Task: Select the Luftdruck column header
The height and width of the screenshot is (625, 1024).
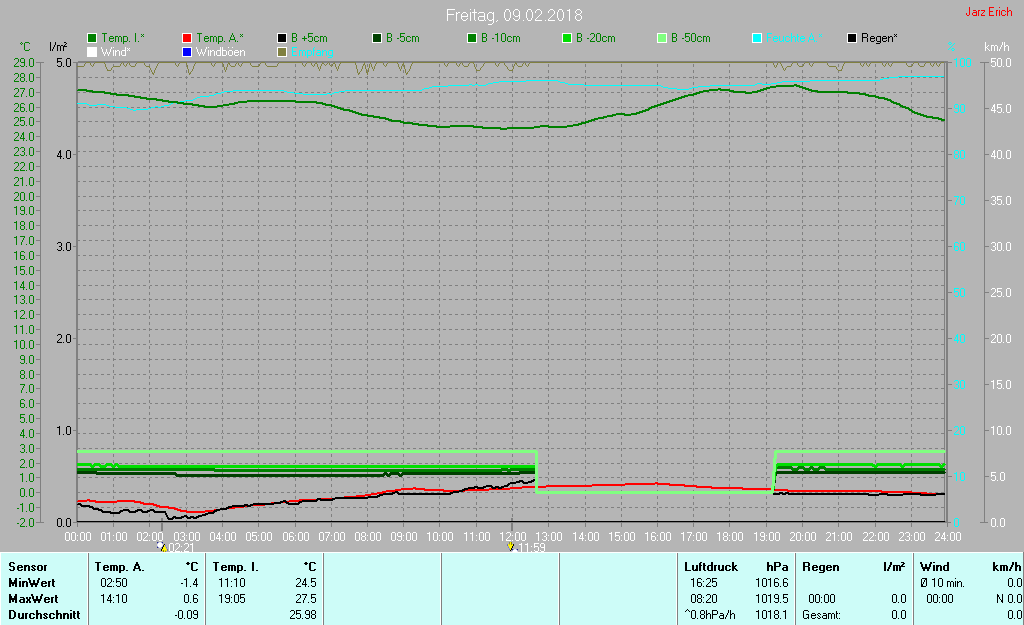Action: pyautogui.click(x=709, y=567)
